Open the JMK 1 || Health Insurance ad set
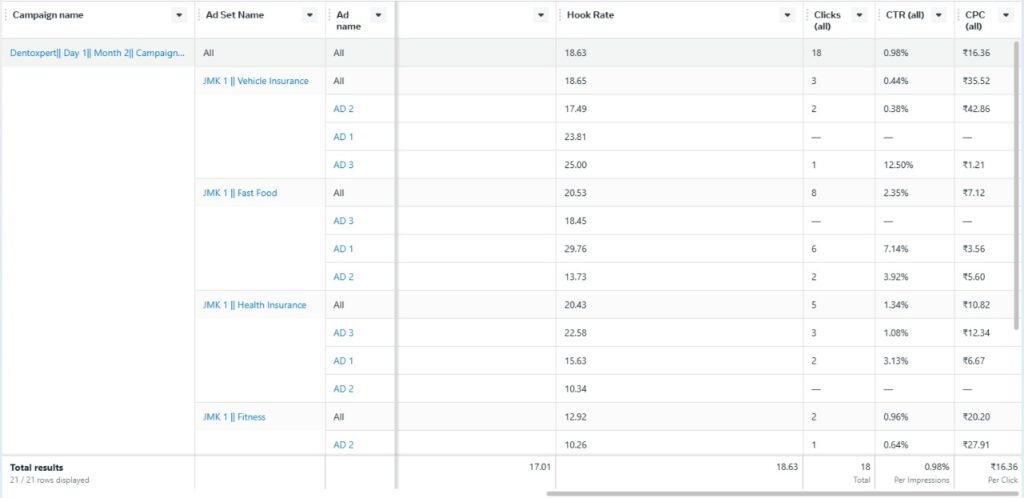This screenshot has width=1024, height=498. click(x=254, y=305)
